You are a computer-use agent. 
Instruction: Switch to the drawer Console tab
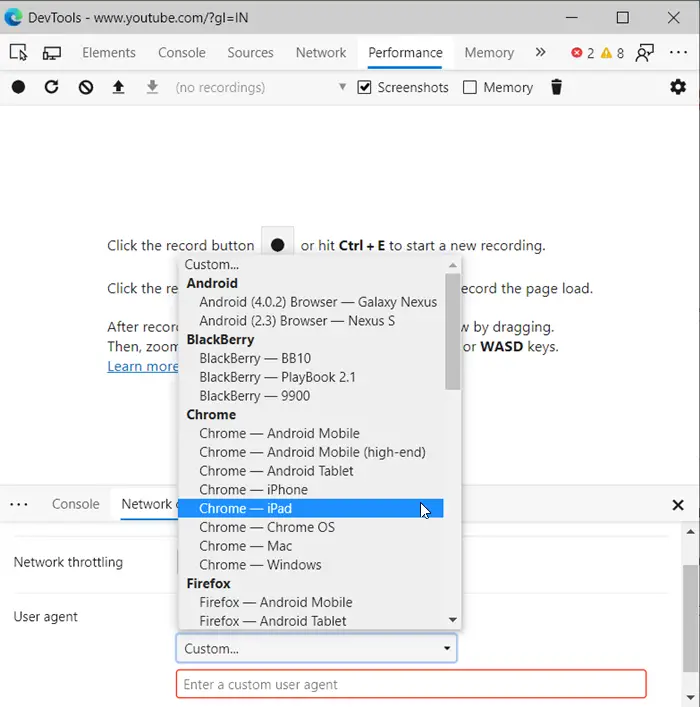[75, 504]
